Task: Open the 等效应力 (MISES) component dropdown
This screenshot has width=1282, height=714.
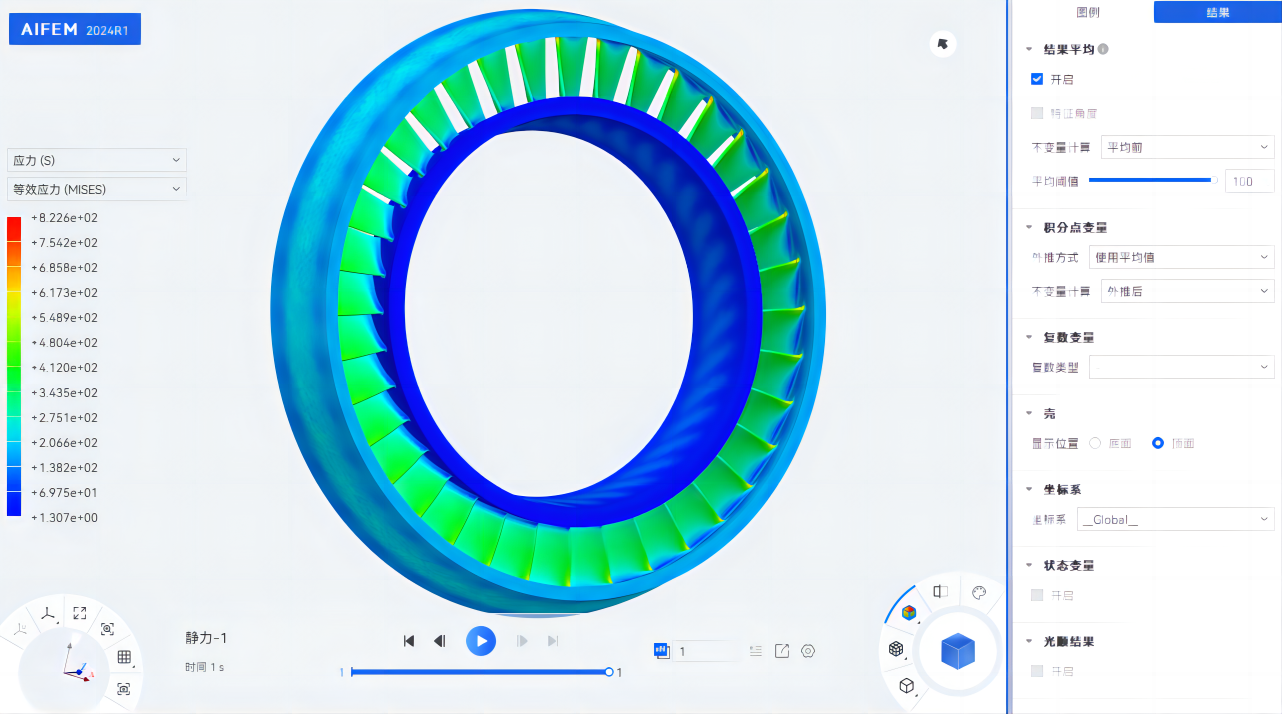Action: 97,188
